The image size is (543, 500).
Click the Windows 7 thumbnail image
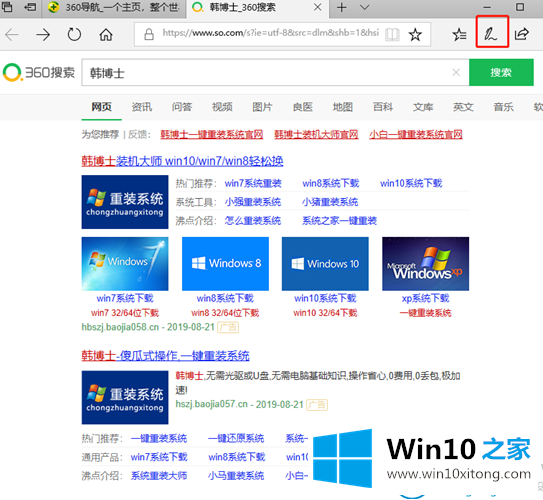click(125, 264)
